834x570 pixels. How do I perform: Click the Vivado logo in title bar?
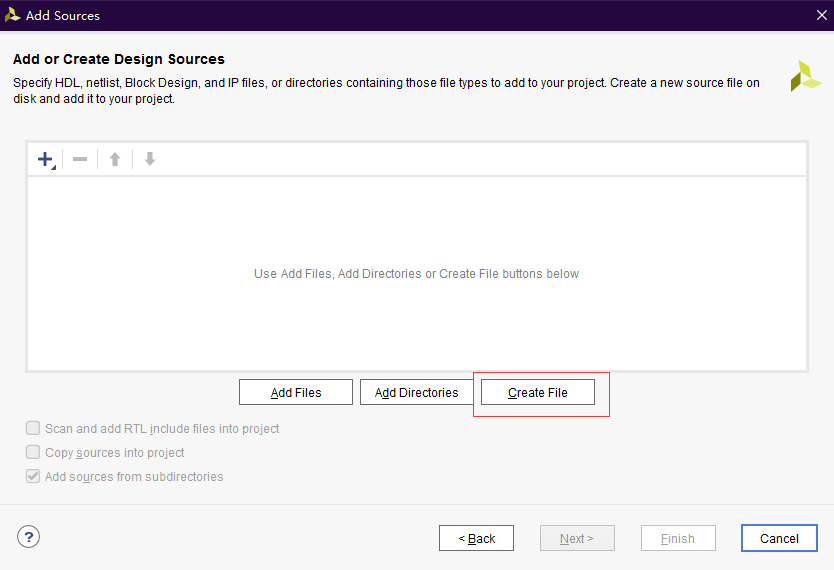click(12, 15)
